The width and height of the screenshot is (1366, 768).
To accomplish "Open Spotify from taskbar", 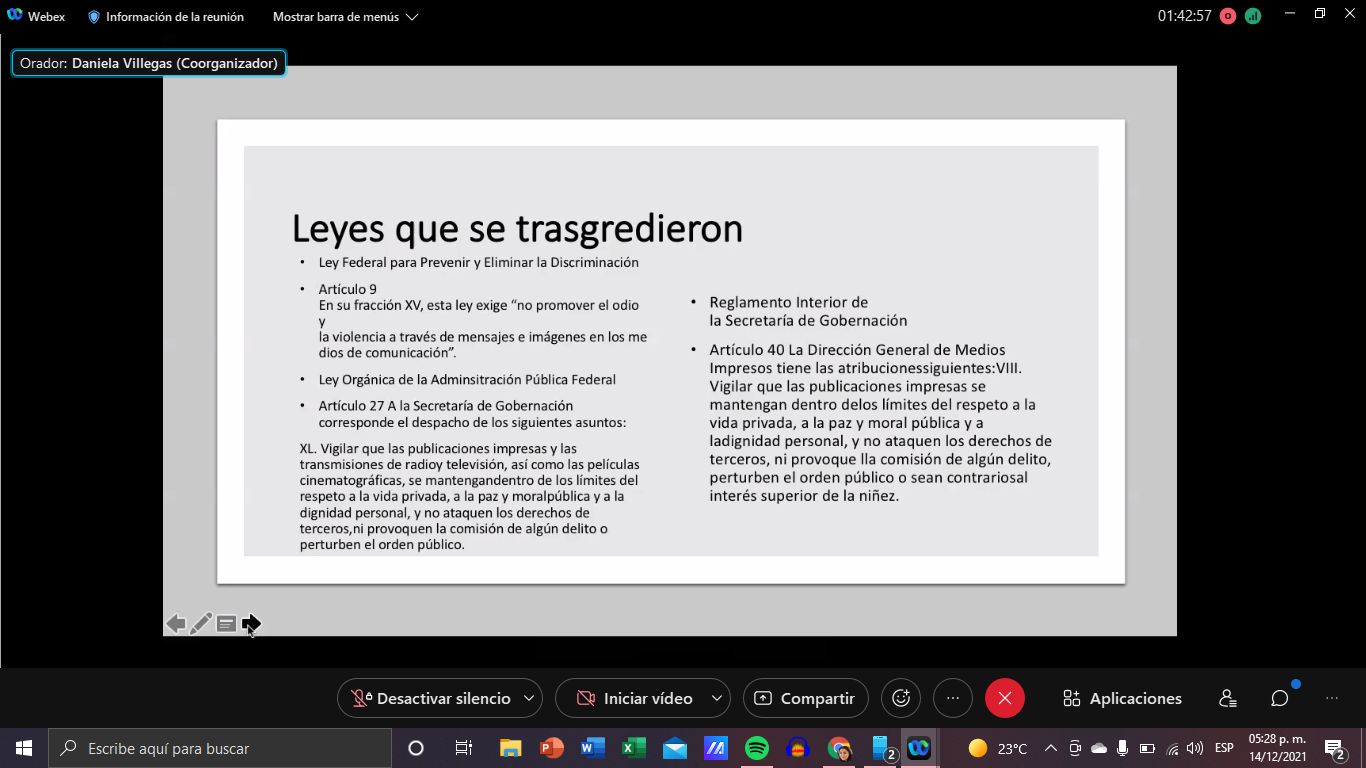I will pyautogui.click(x=757, y=748).
